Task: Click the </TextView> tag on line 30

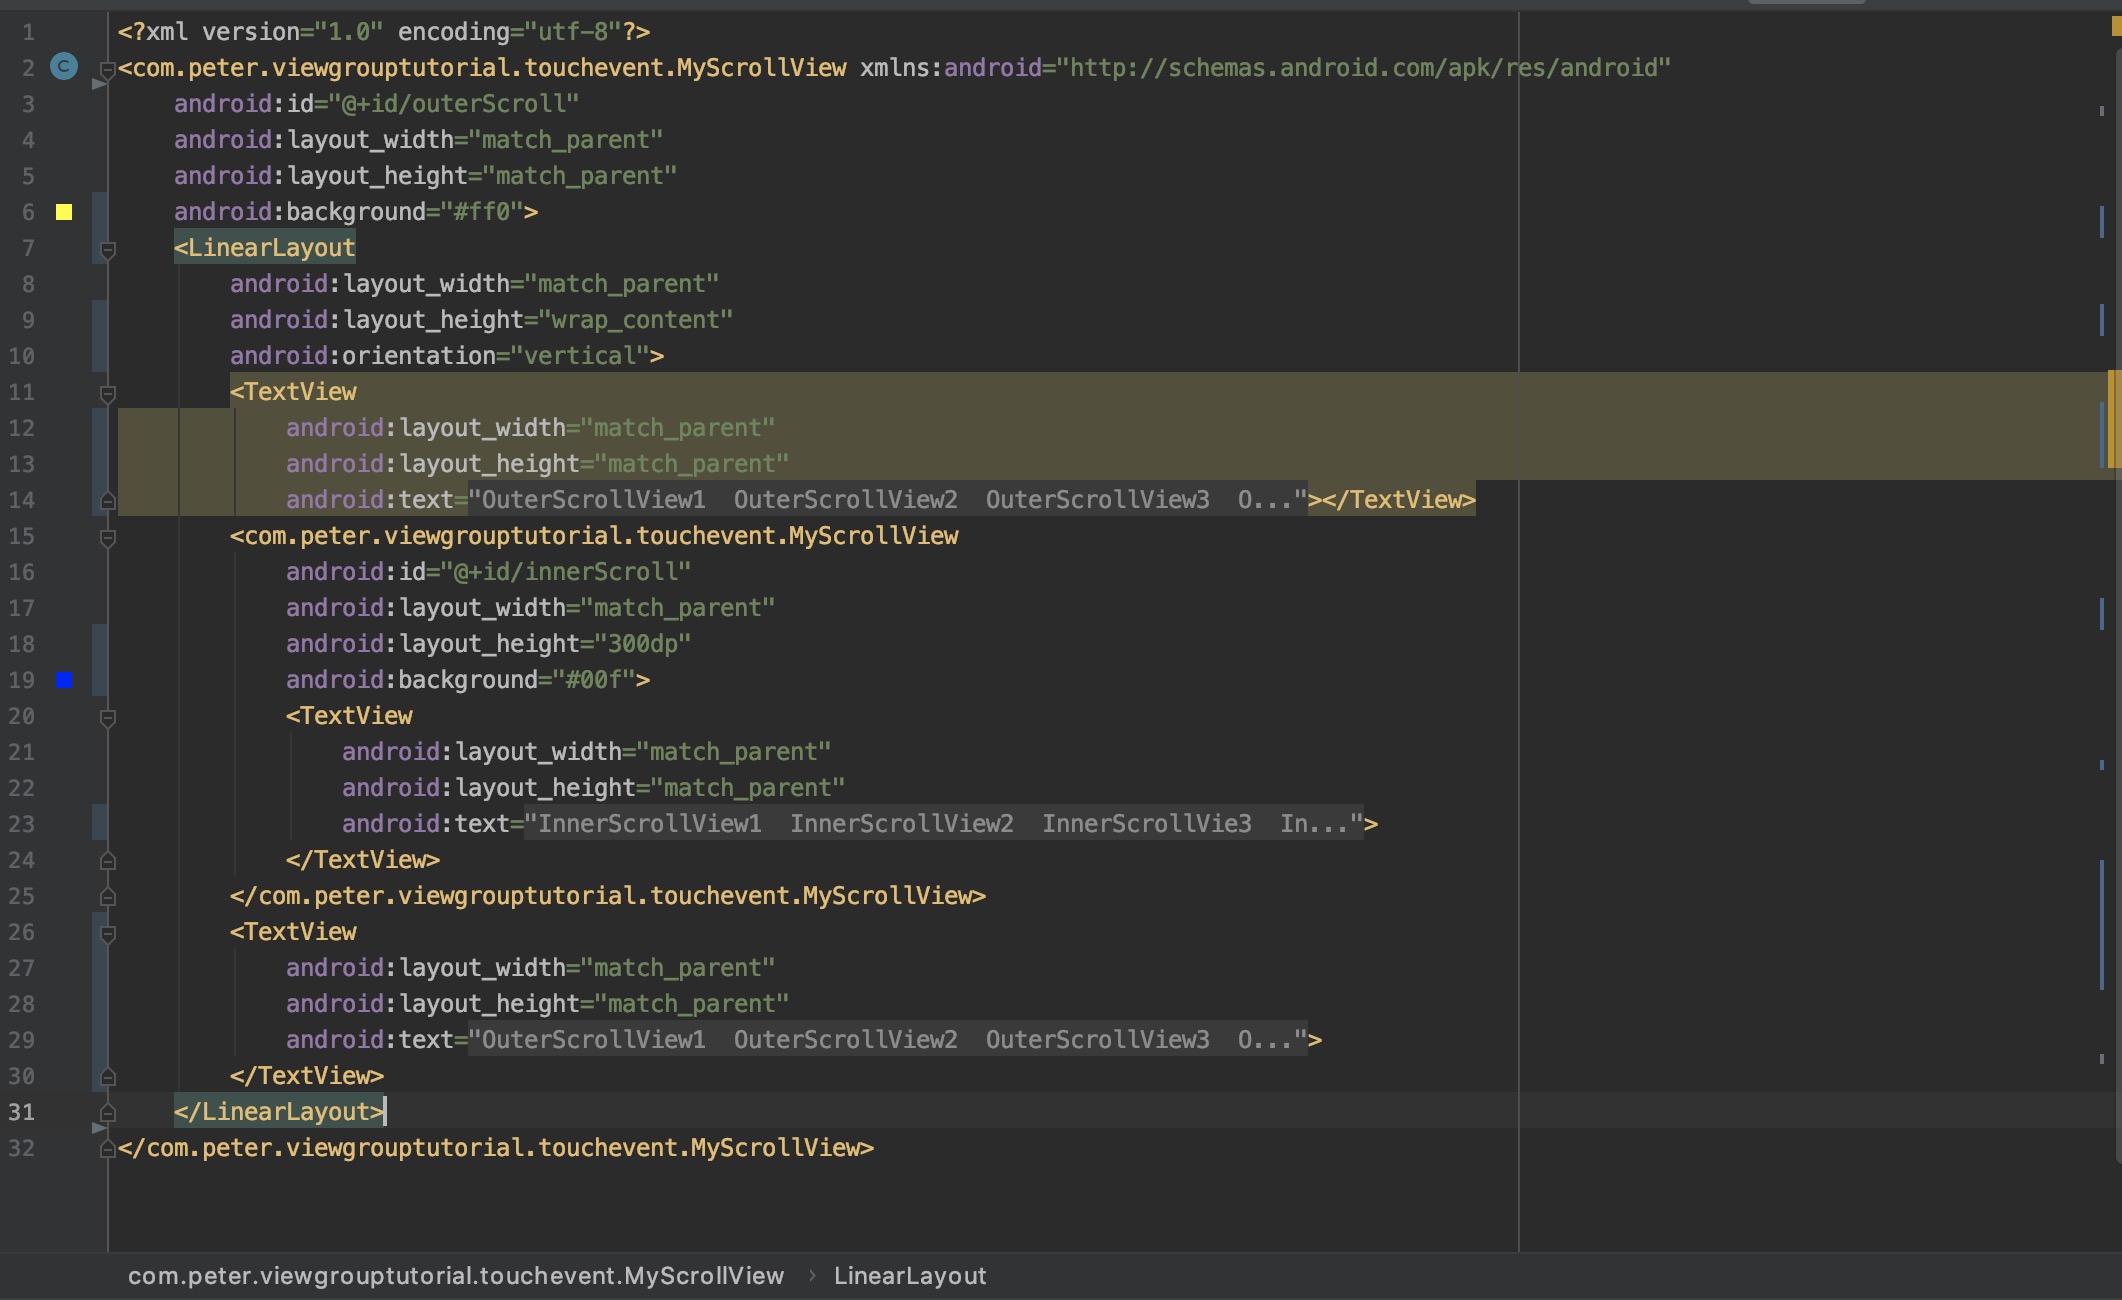Action: point(307,1076)
